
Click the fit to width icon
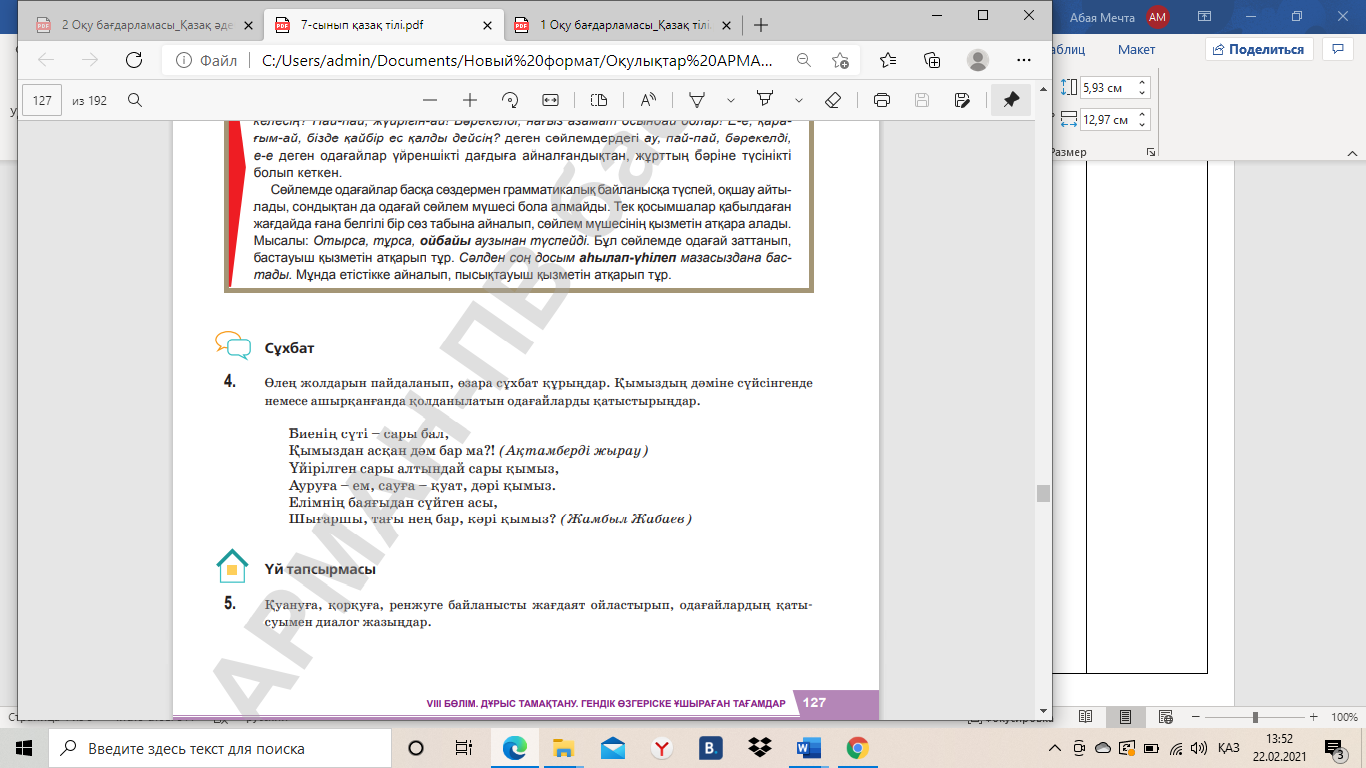tap(550, 100)
